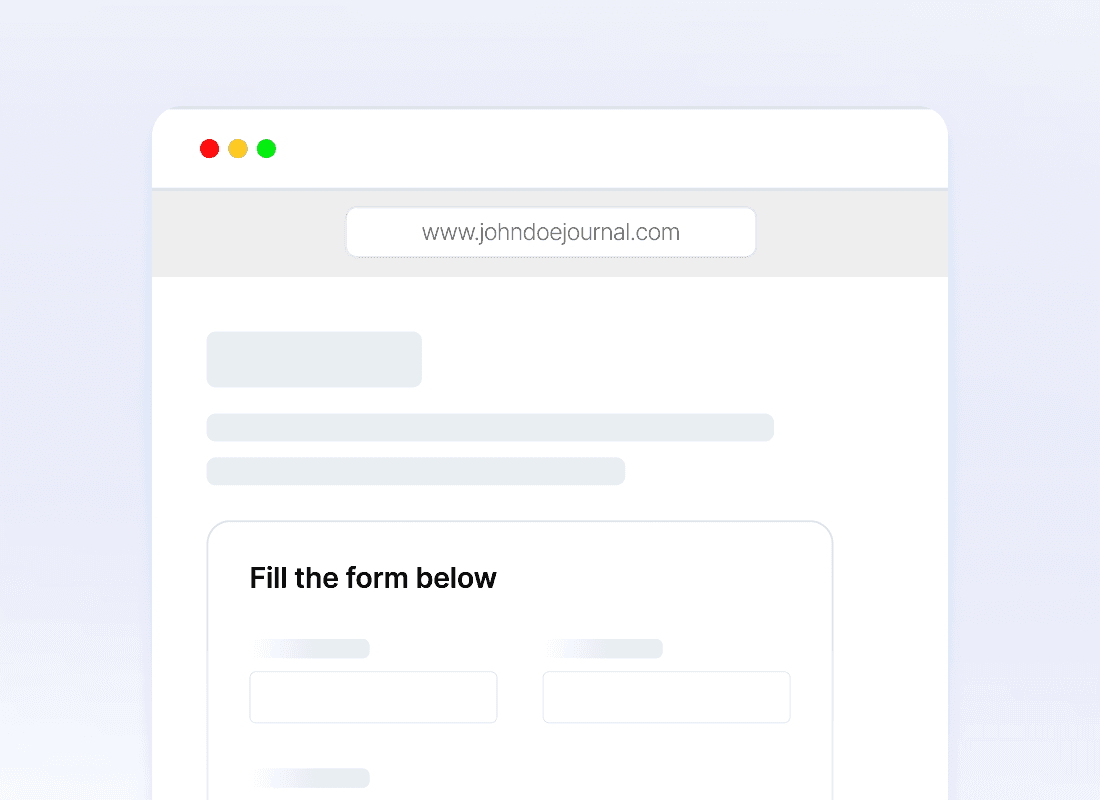Click the lavender backdrop right of the browser window
The height and width of the screenshot is (800, 1100).
(x=1025, y=450)
